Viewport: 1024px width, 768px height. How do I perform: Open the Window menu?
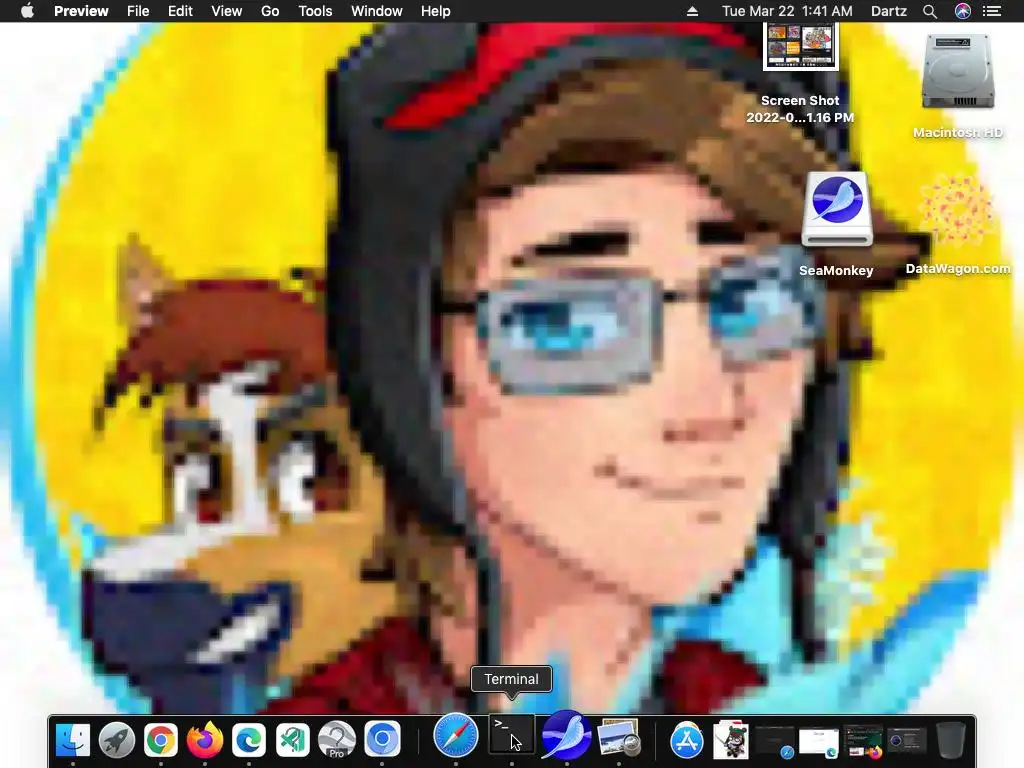377,11
